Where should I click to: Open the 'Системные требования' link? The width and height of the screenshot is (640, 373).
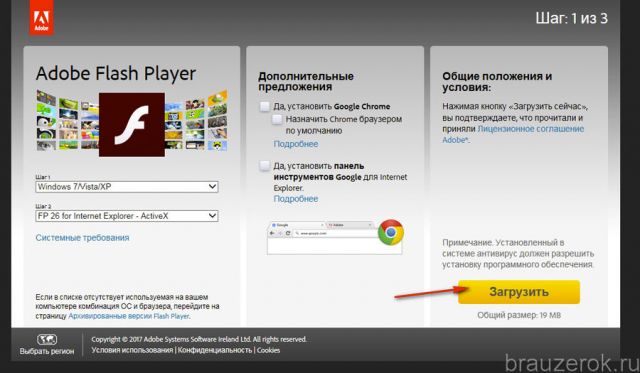[x=82, y=238]
